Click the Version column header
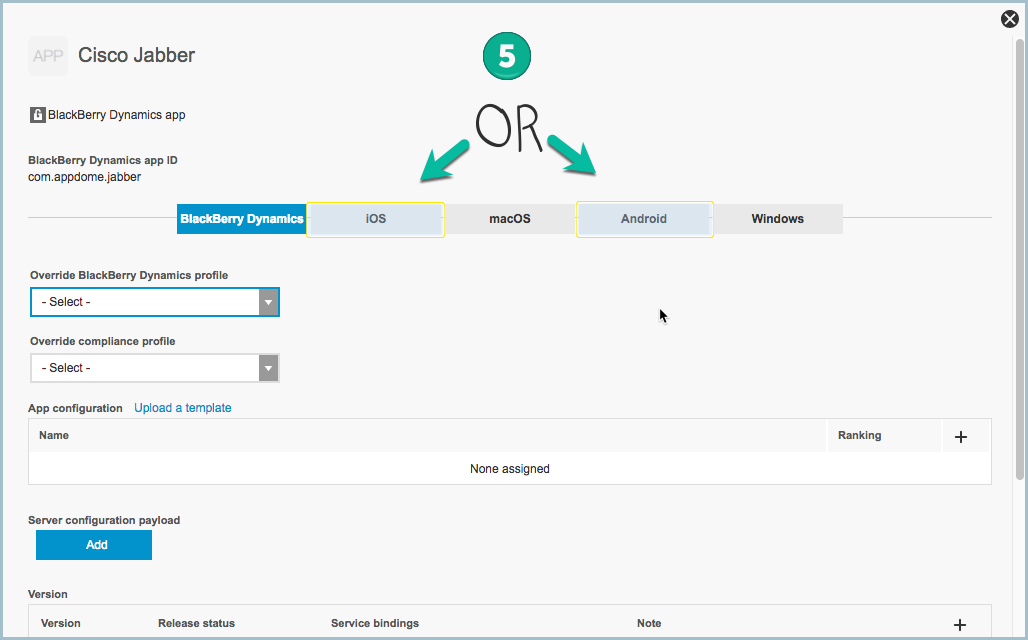The height and width of the screenshot is (640, 1028). click(60, 624)
